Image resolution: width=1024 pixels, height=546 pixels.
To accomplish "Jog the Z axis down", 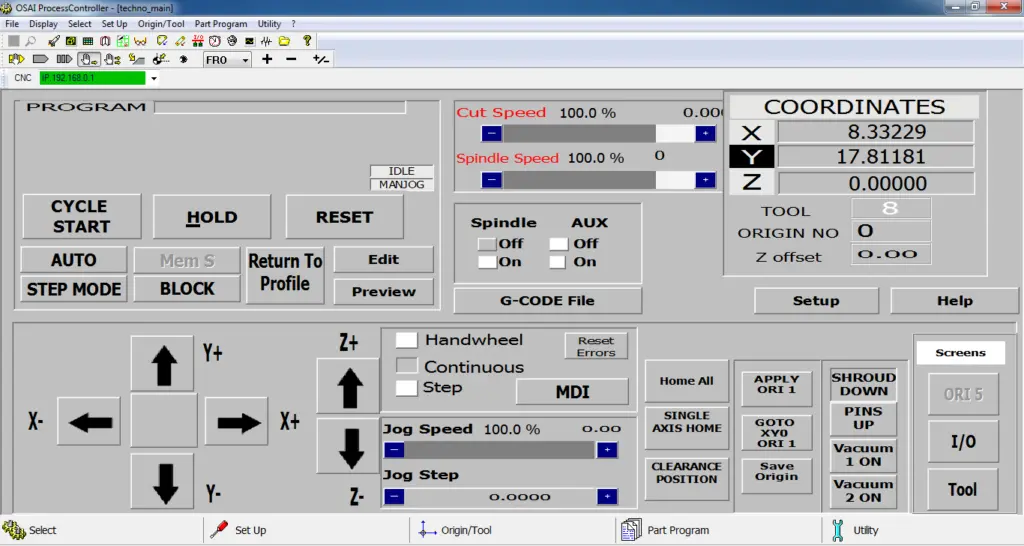I will 349,446.
